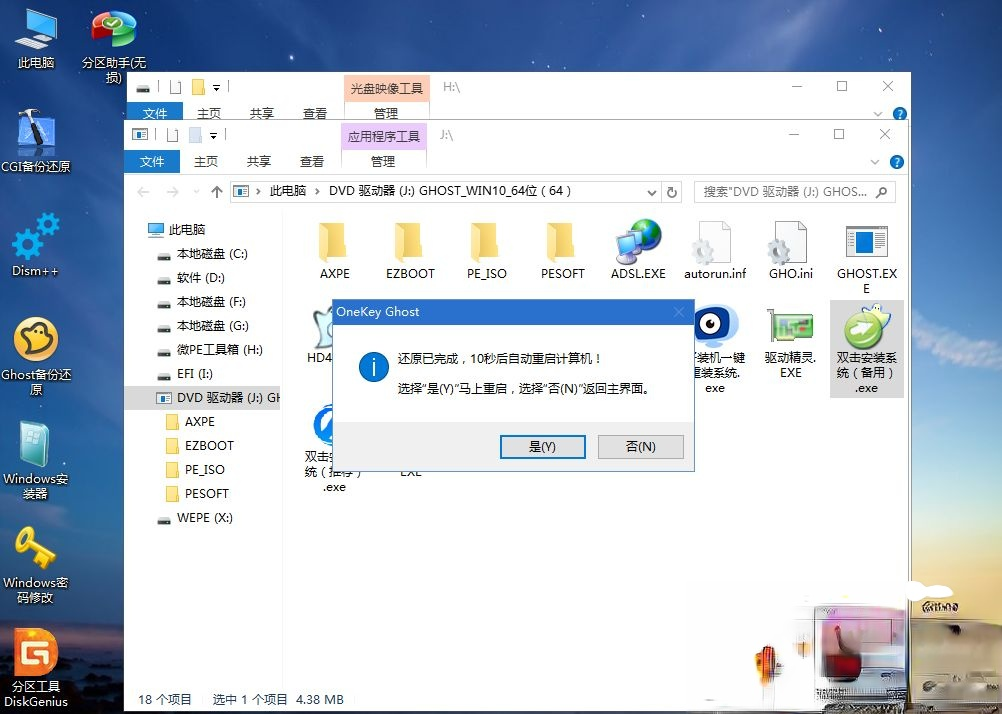This screenshot has height=714, width=1002.
Task: Launch 分区工具 DiskGenius desktop icon
Action: click(36, 669)
